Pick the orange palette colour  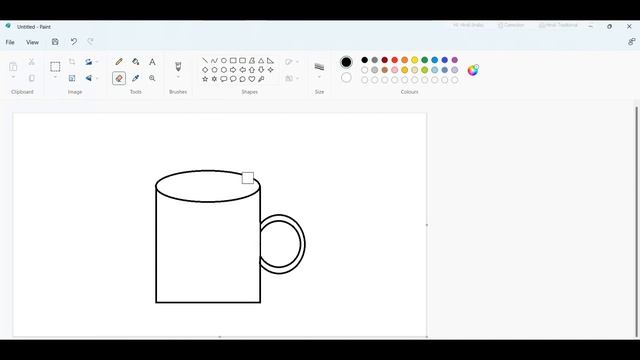[x=404, y=60]
